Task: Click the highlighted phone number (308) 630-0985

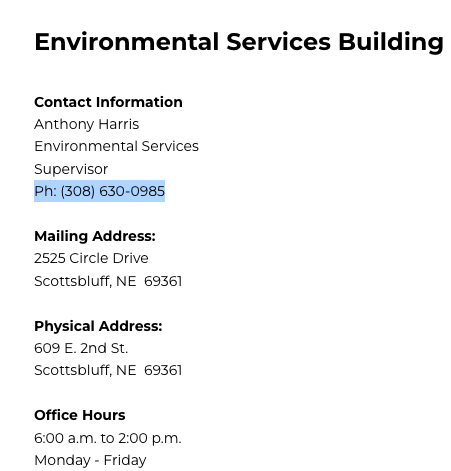Action: click(113, 191)
